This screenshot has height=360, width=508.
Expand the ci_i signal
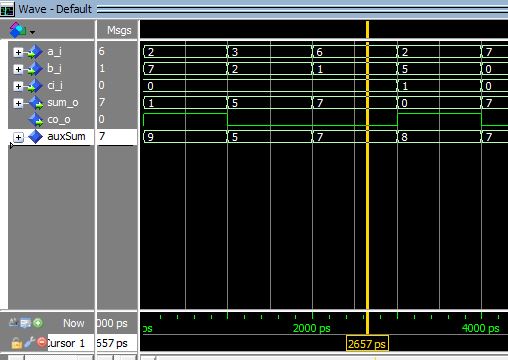point(18,86)
